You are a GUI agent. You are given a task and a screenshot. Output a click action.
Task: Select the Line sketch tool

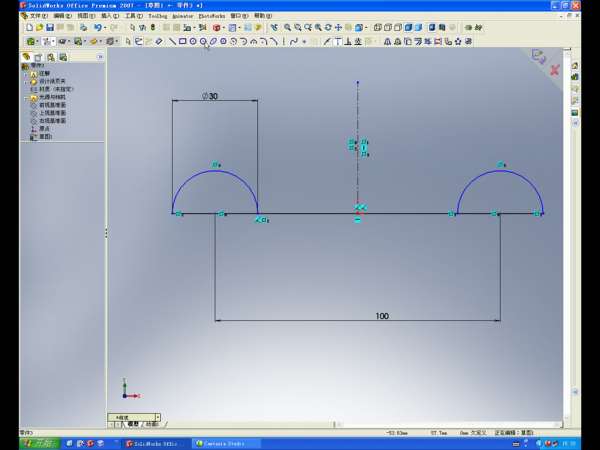pyautogui.click(x=172, y=42)
